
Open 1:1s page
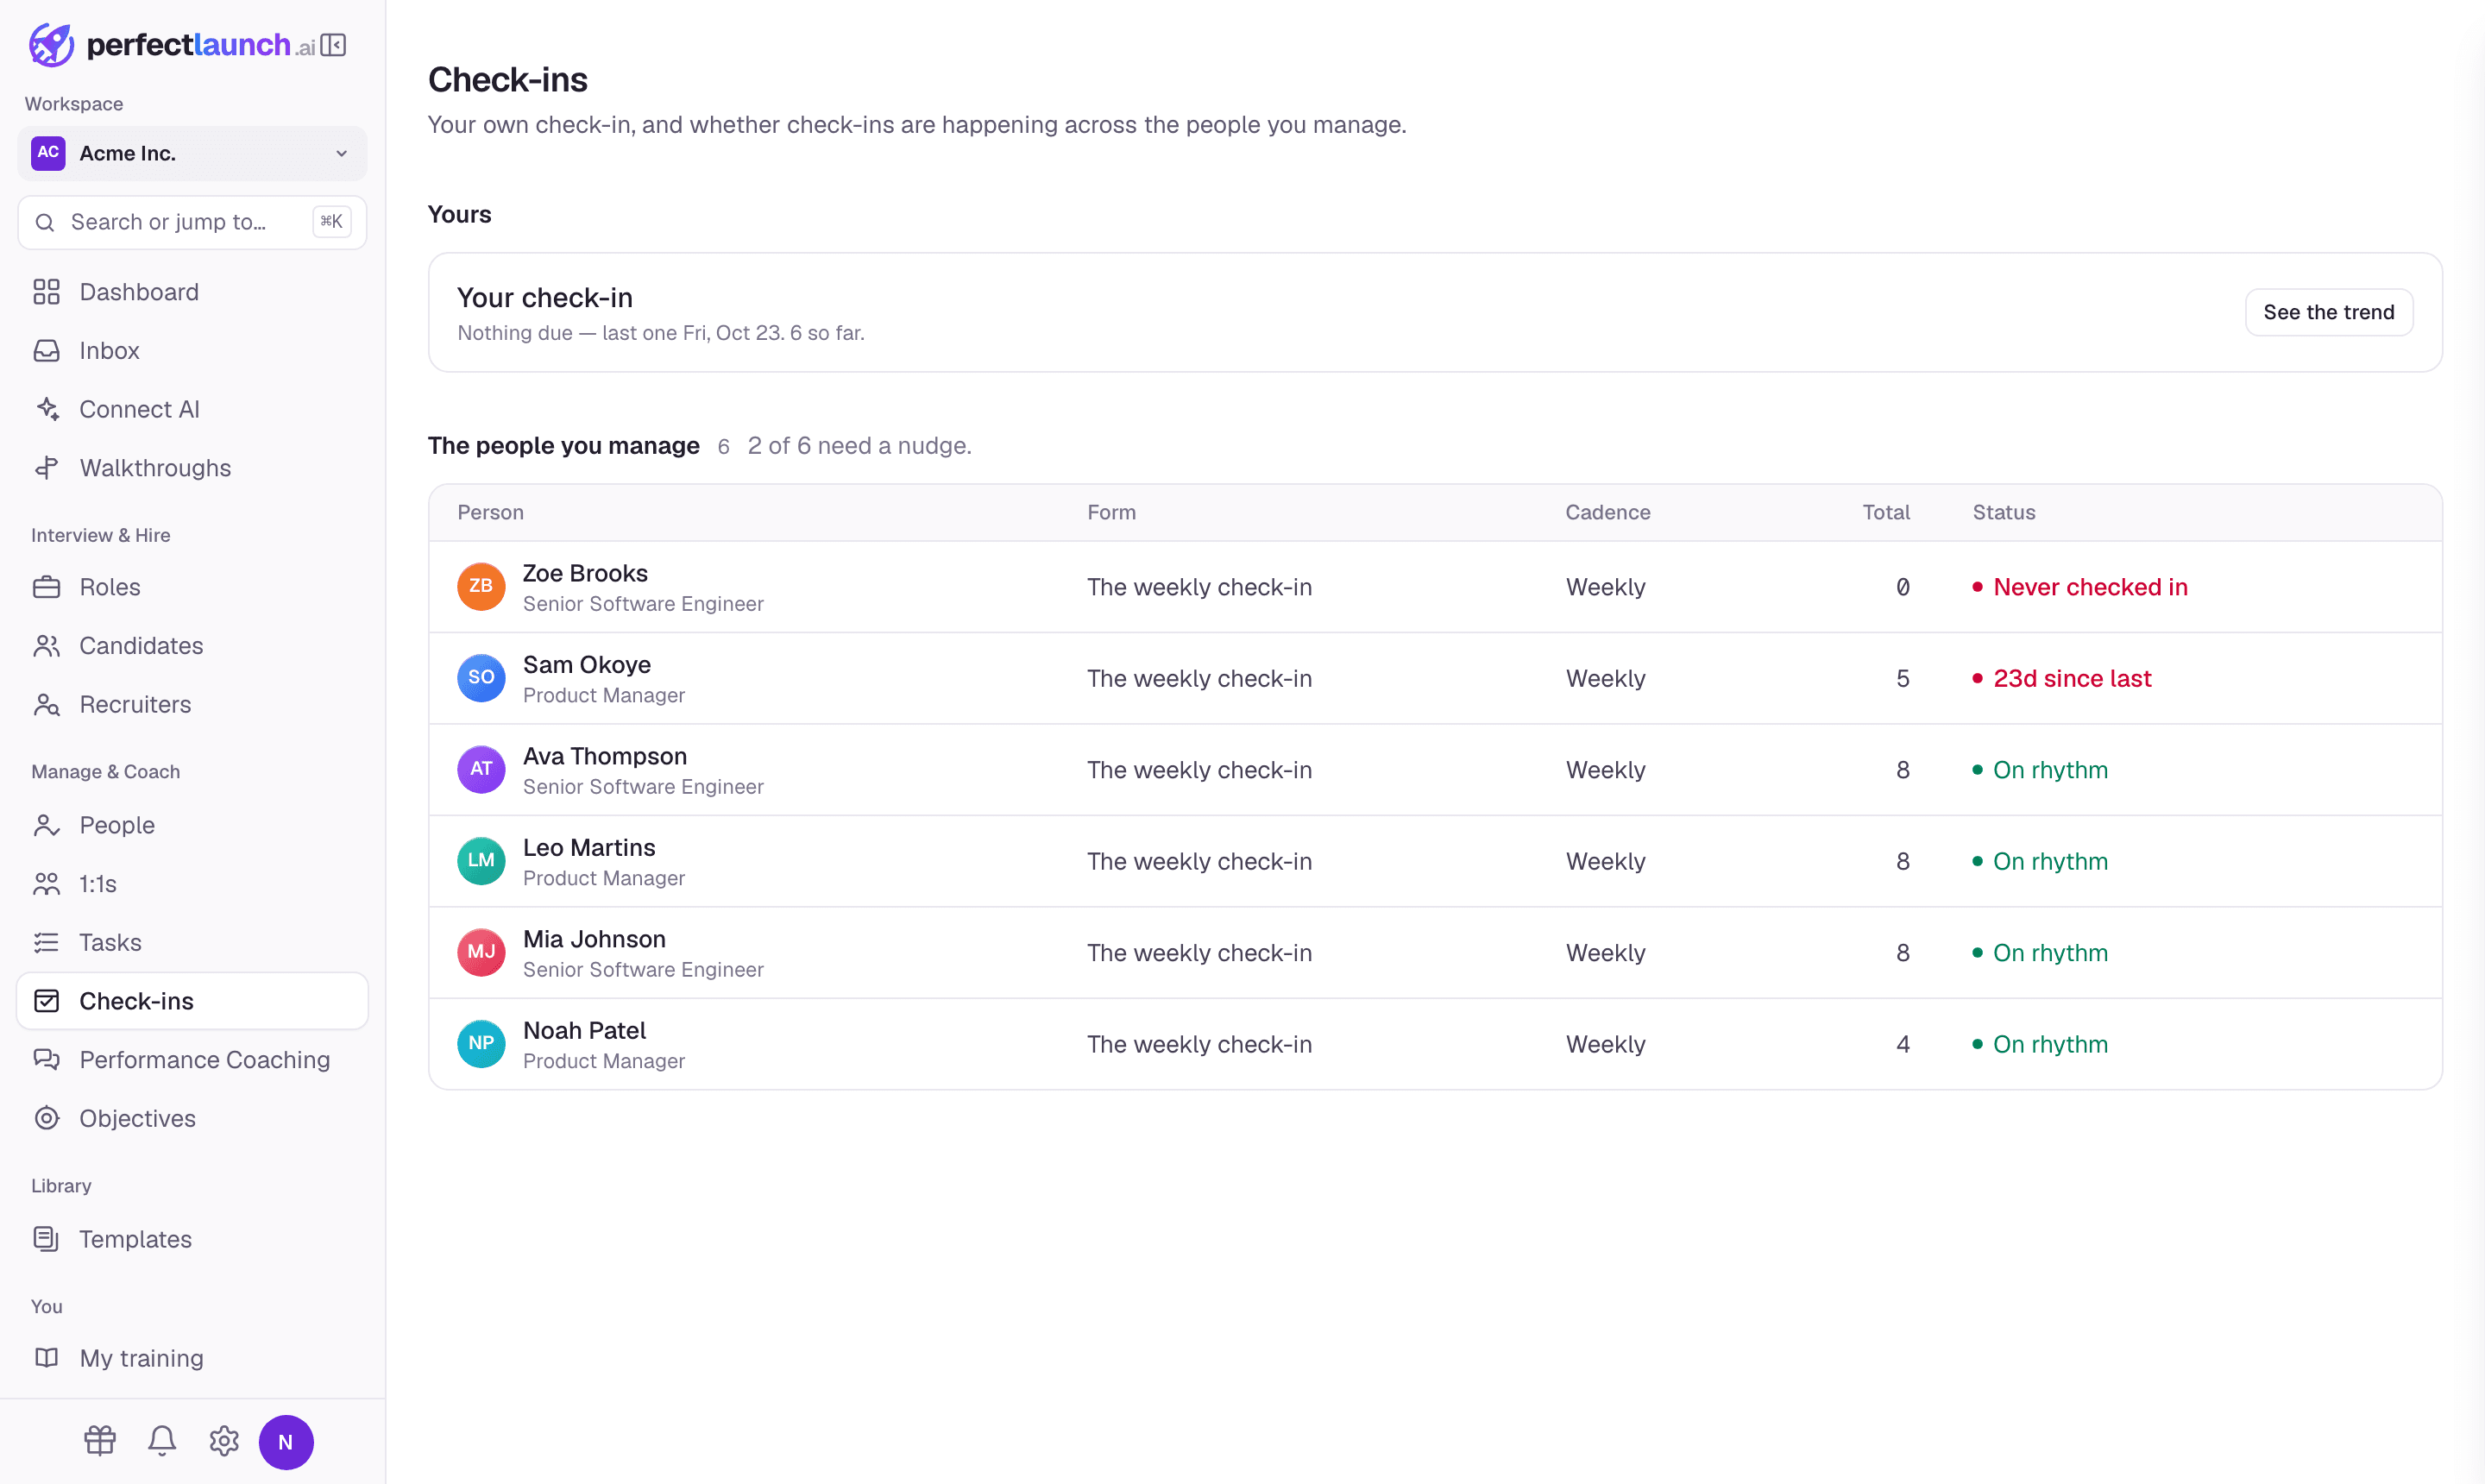(192, 884)
